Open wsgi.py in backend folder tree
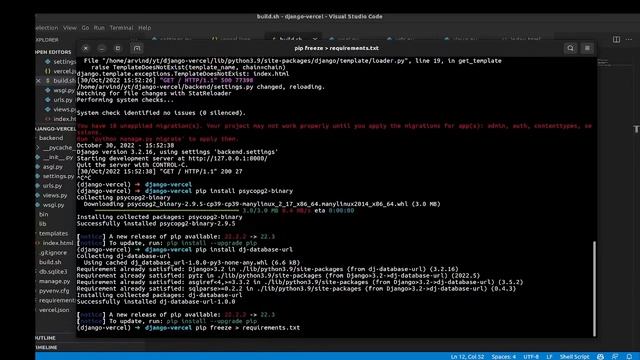 [50, 205]
